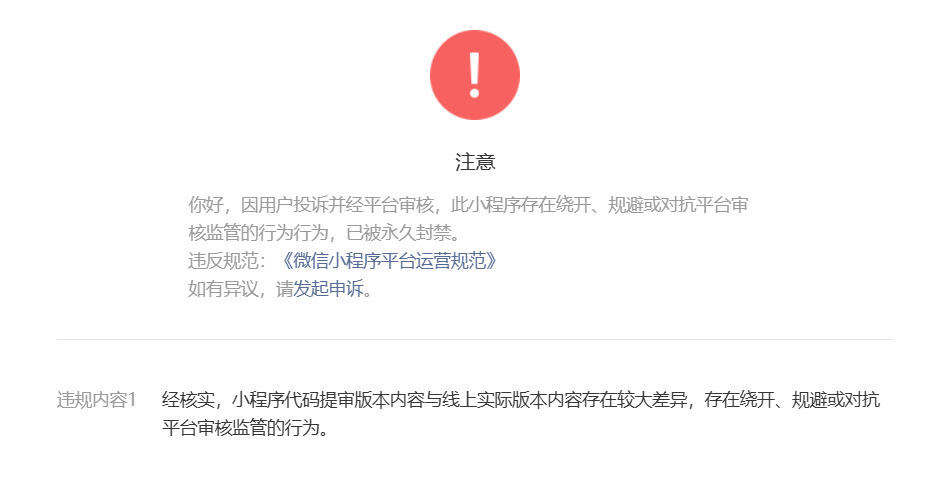The width and height of the screenshot is (951, 491).
Task: Open the 《微信小程序平台运营规范》 link
Action: click(x=388, y=261)
